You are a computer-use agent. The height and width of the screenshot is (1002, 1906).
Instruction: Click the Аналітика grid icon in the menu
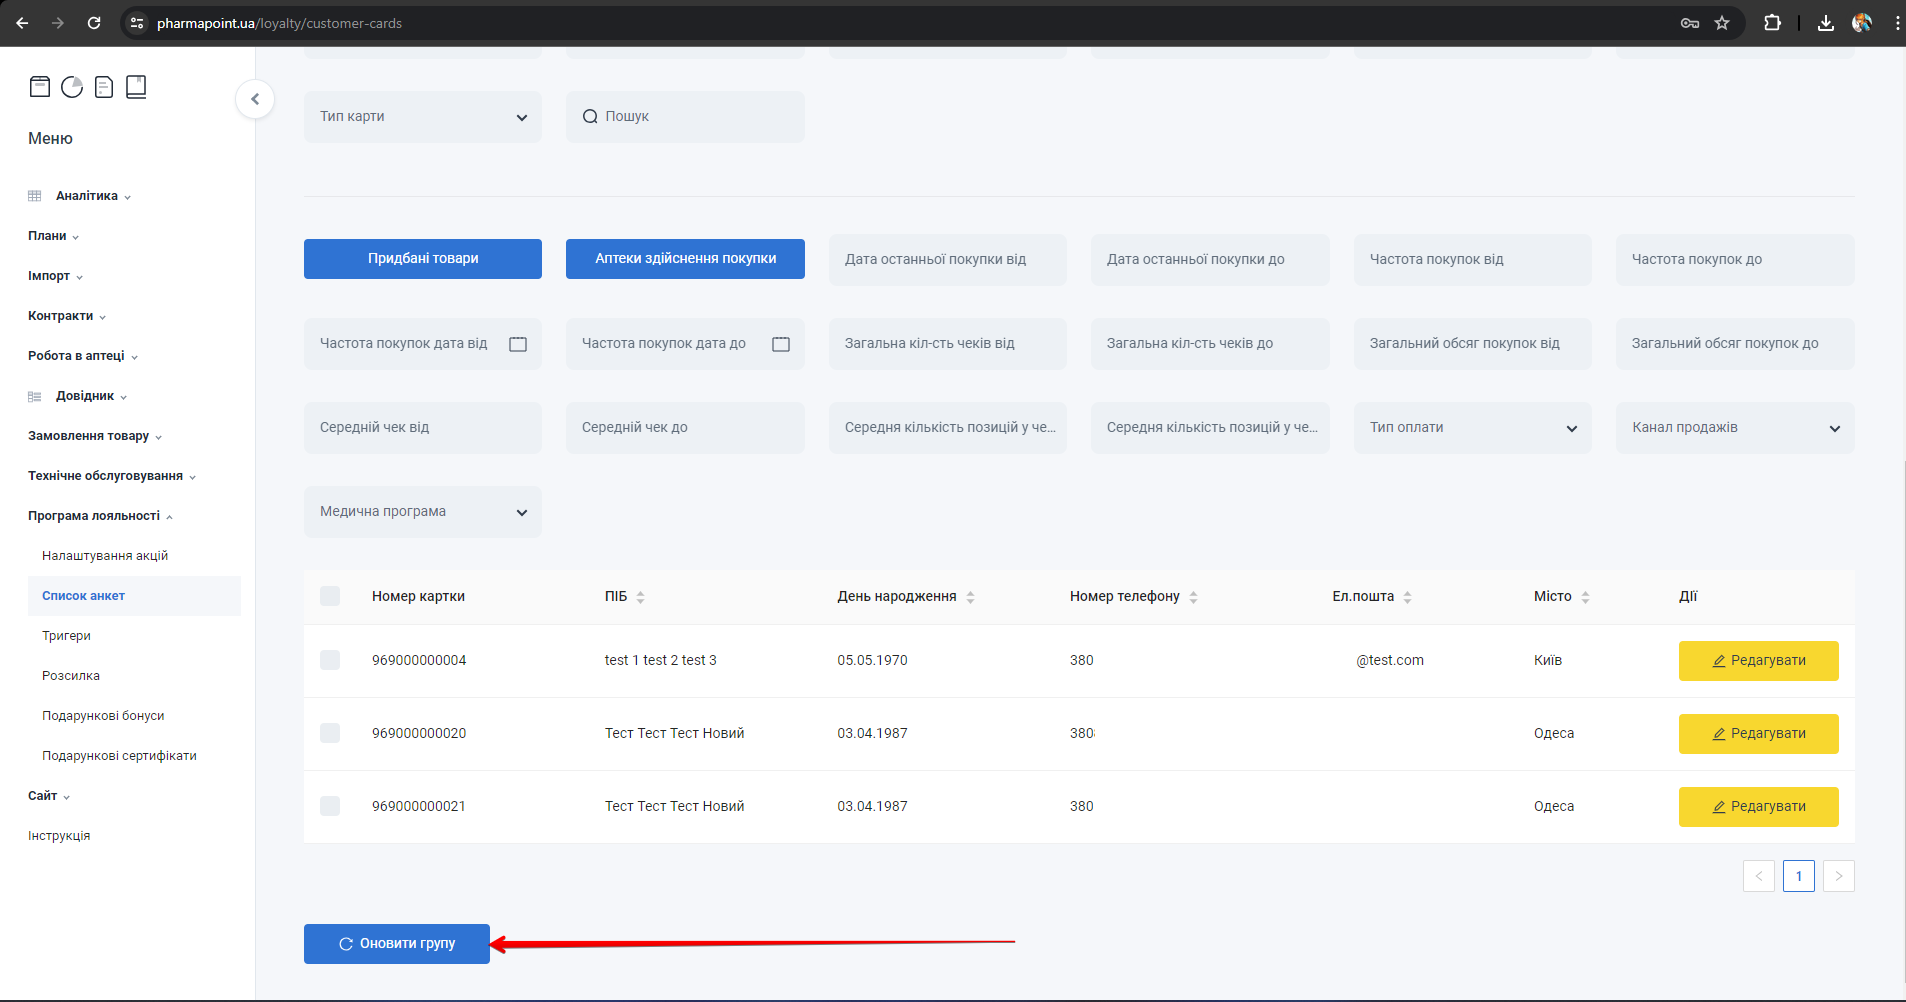click(35, 196)
